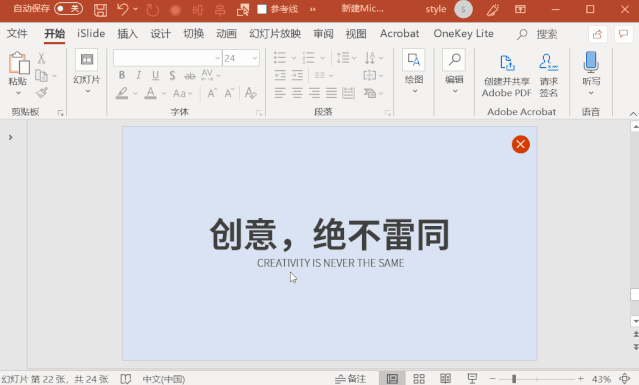Click the Clear Formatting icon
Viewport: 639px width, 385px height.
[251, 93]
